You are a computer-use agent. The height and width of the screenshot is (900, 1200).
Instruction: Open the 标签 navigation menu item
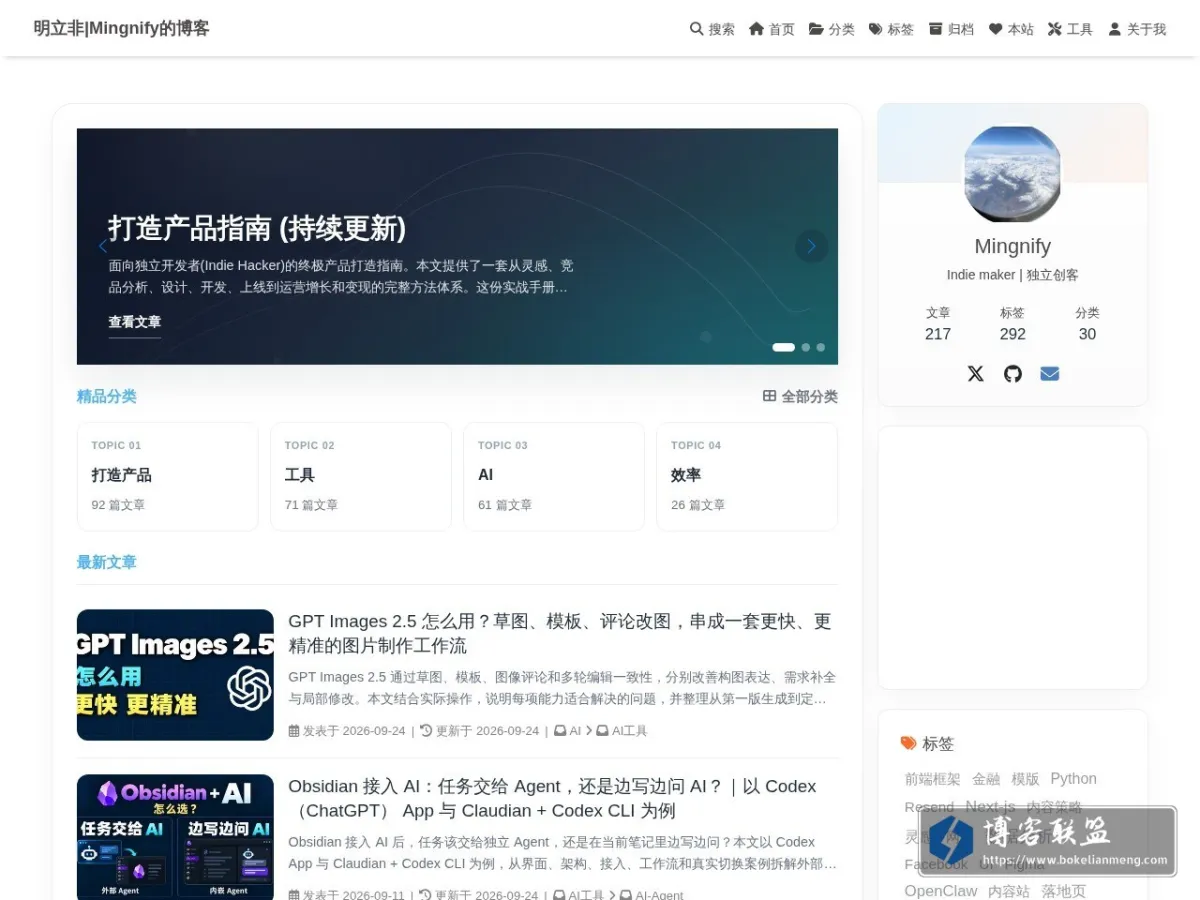point(891,29)
